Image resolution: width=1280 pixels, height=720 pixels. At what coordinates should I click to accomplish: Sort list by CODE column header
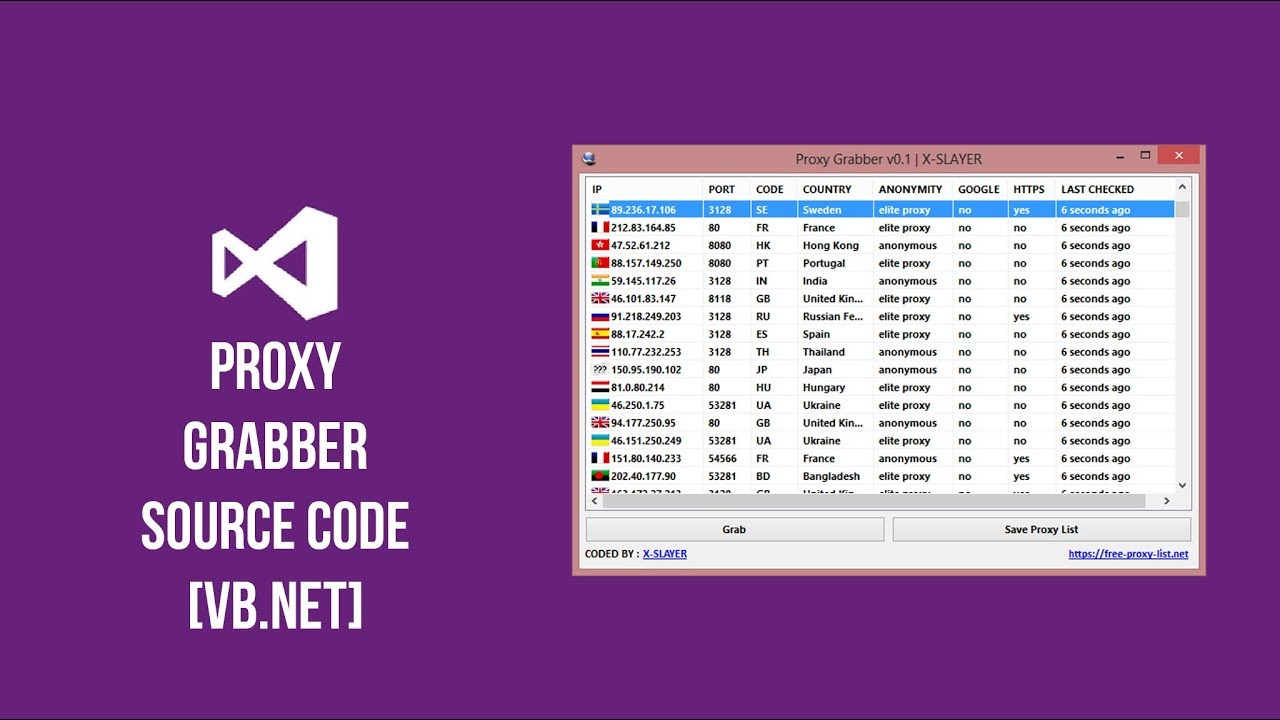click(x=774, y=189)
